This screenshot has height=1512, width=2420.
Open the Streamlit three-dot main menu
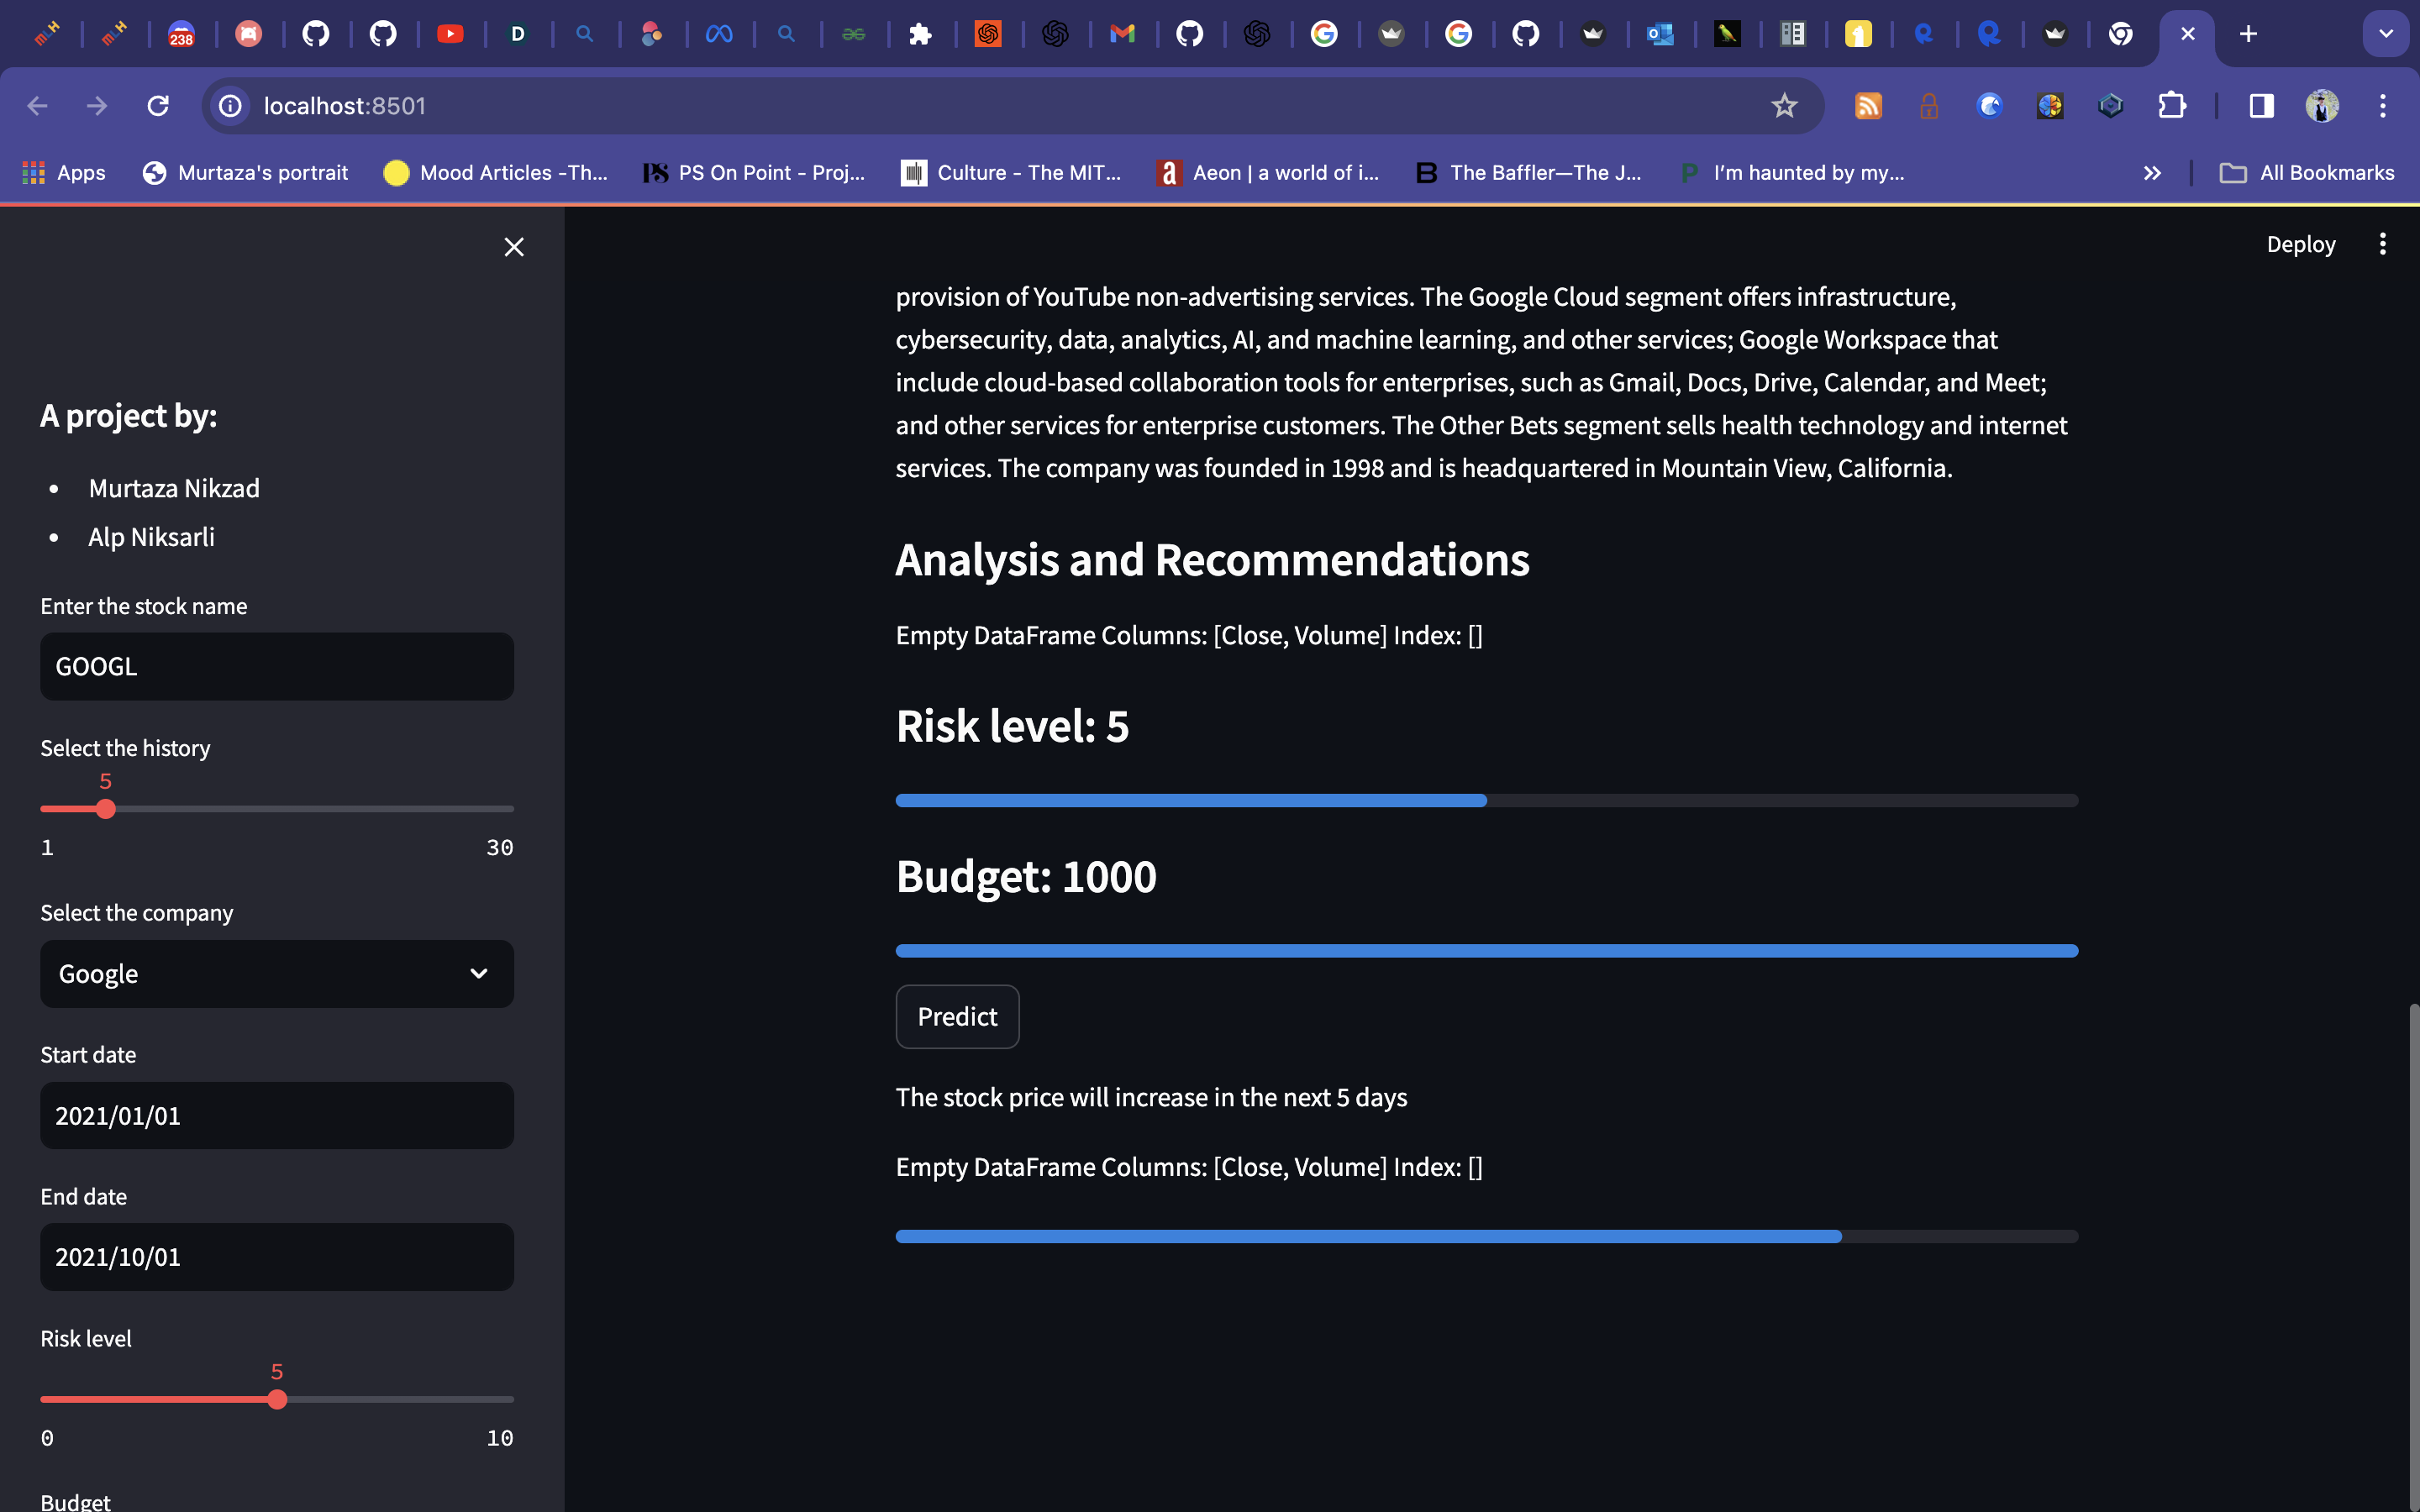coord(2382,244)
